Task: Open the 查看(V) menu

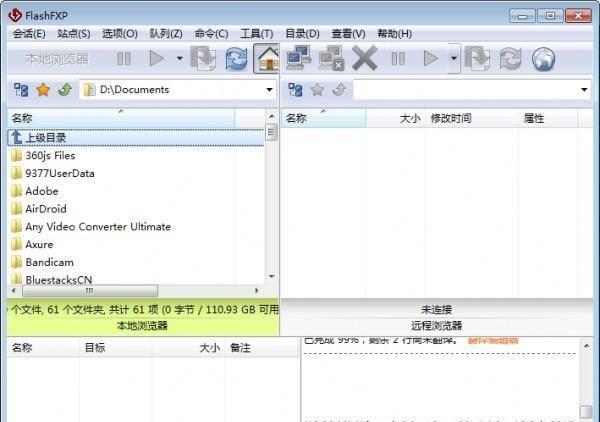Action: click(x=348, y=34)
